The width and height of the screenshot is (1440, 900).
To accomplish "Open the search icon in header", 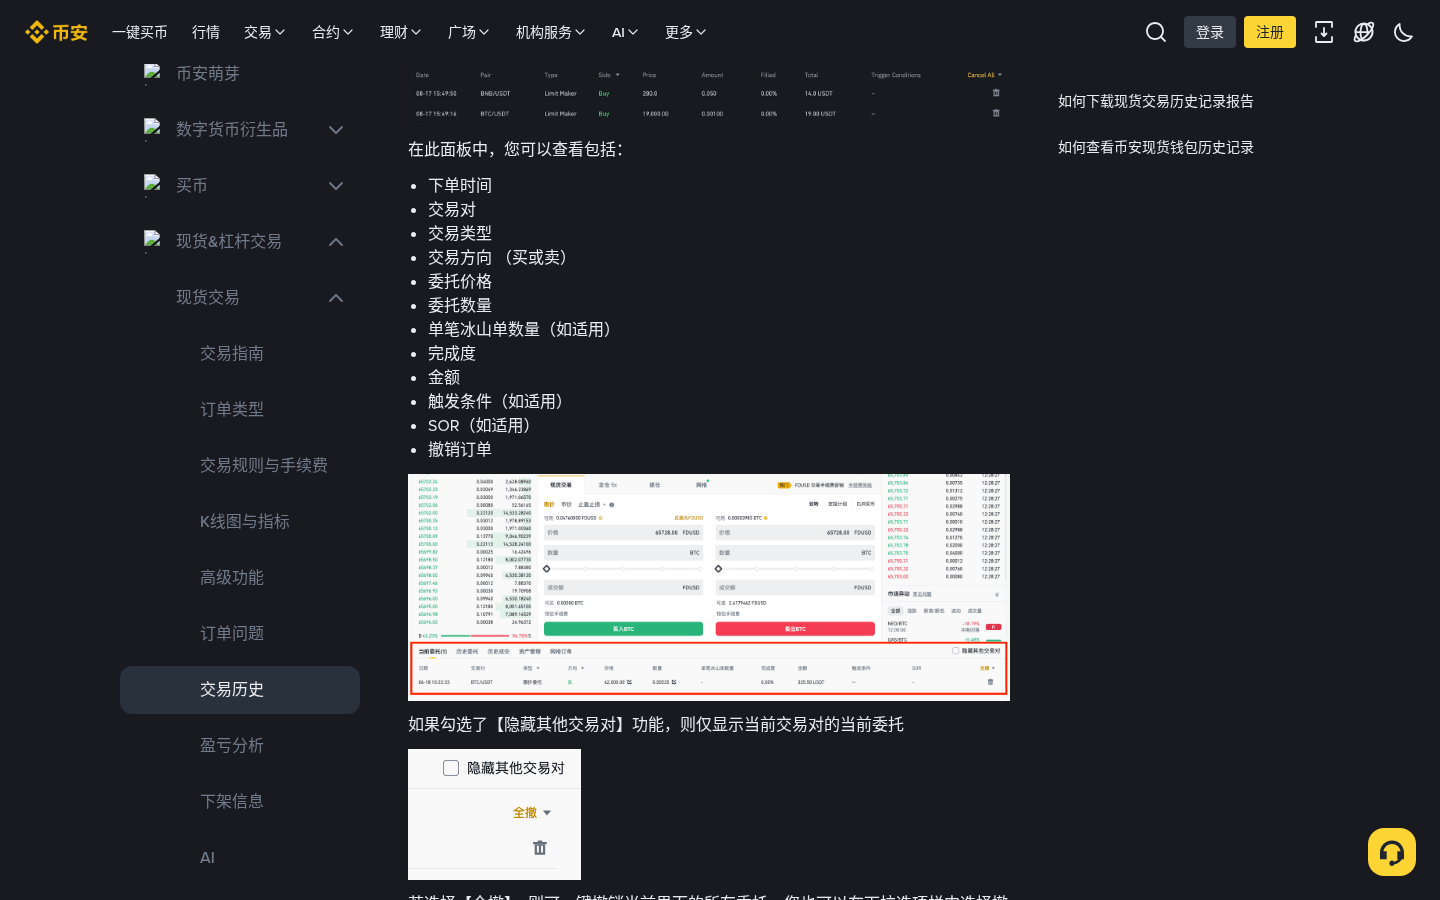I will 1156,32.
